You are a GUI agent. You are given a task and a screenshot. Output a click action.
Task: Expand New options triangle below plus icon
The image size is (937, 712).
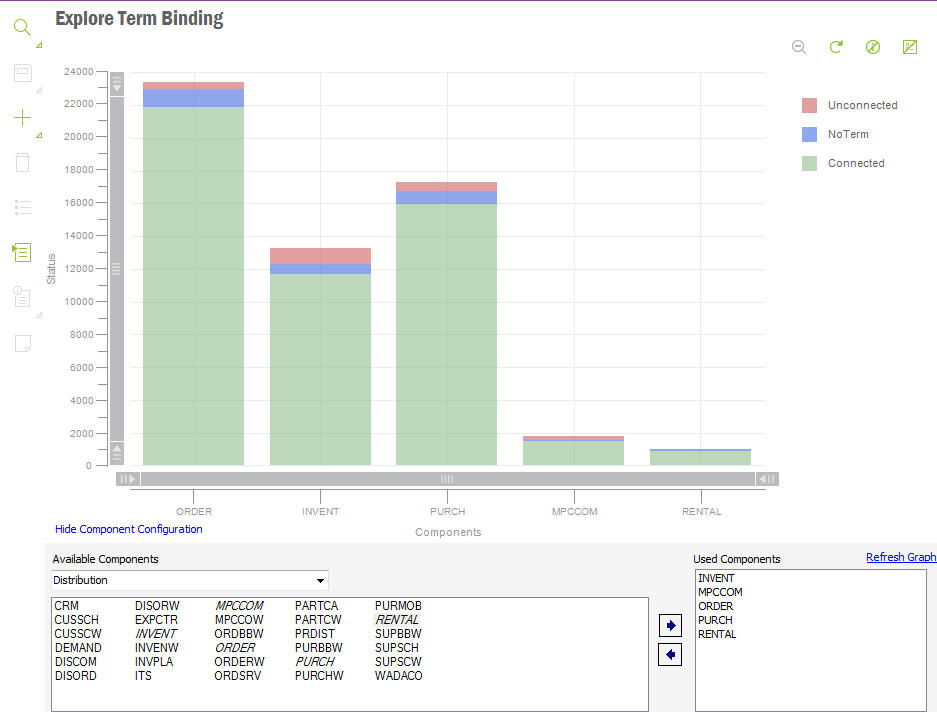(40, 135)
